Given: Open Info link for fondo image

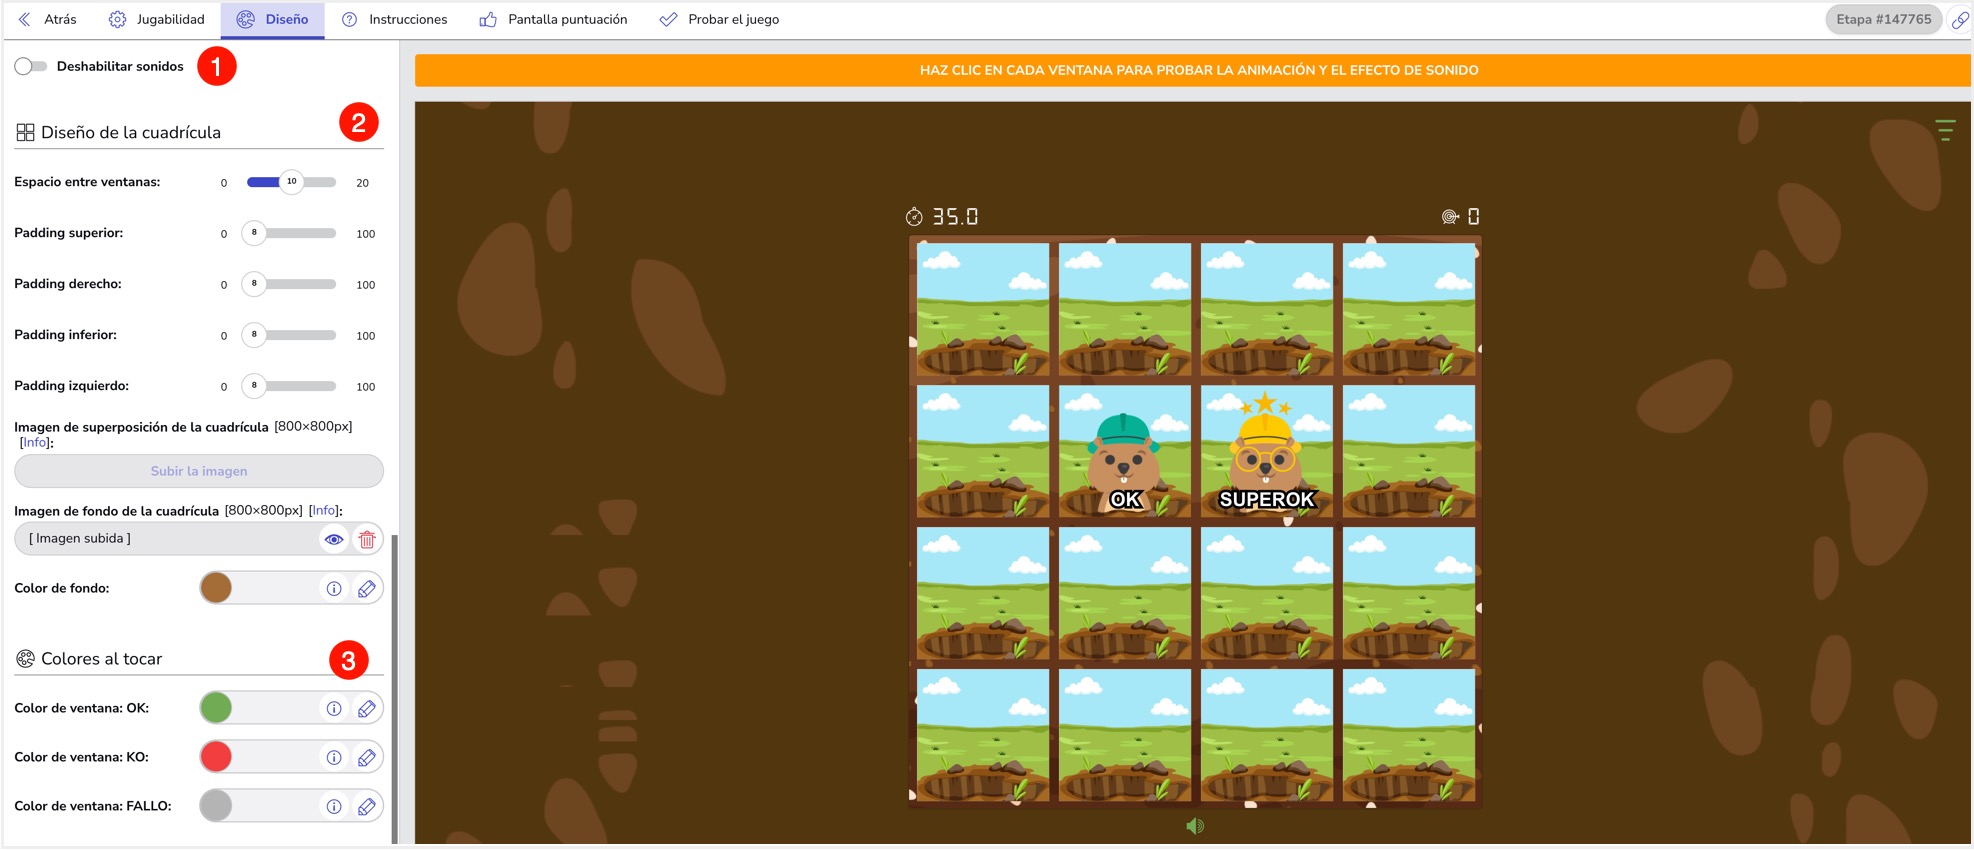Looking at the screenshot, I should click(x=323, y=510).
